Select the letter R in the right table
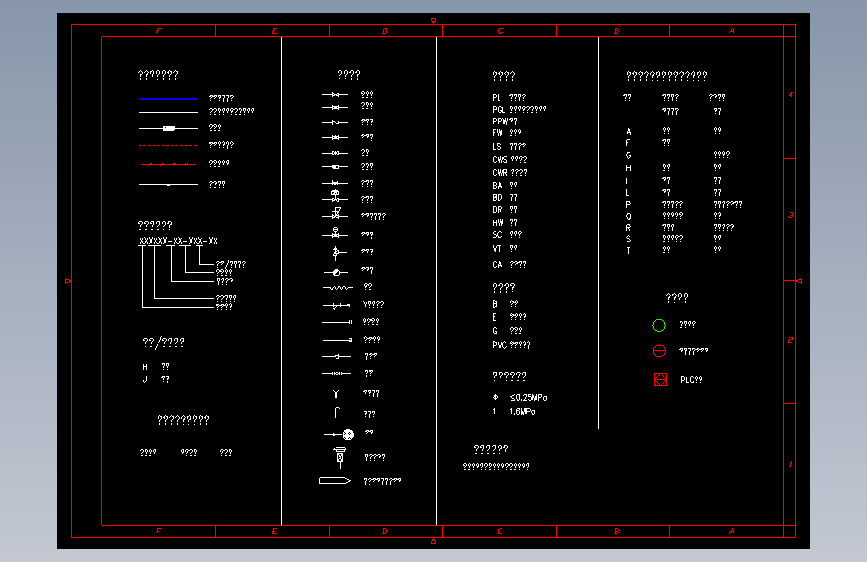Image resolution: width=867 pixels, height=562 pixels. click(x=628, y=228)
